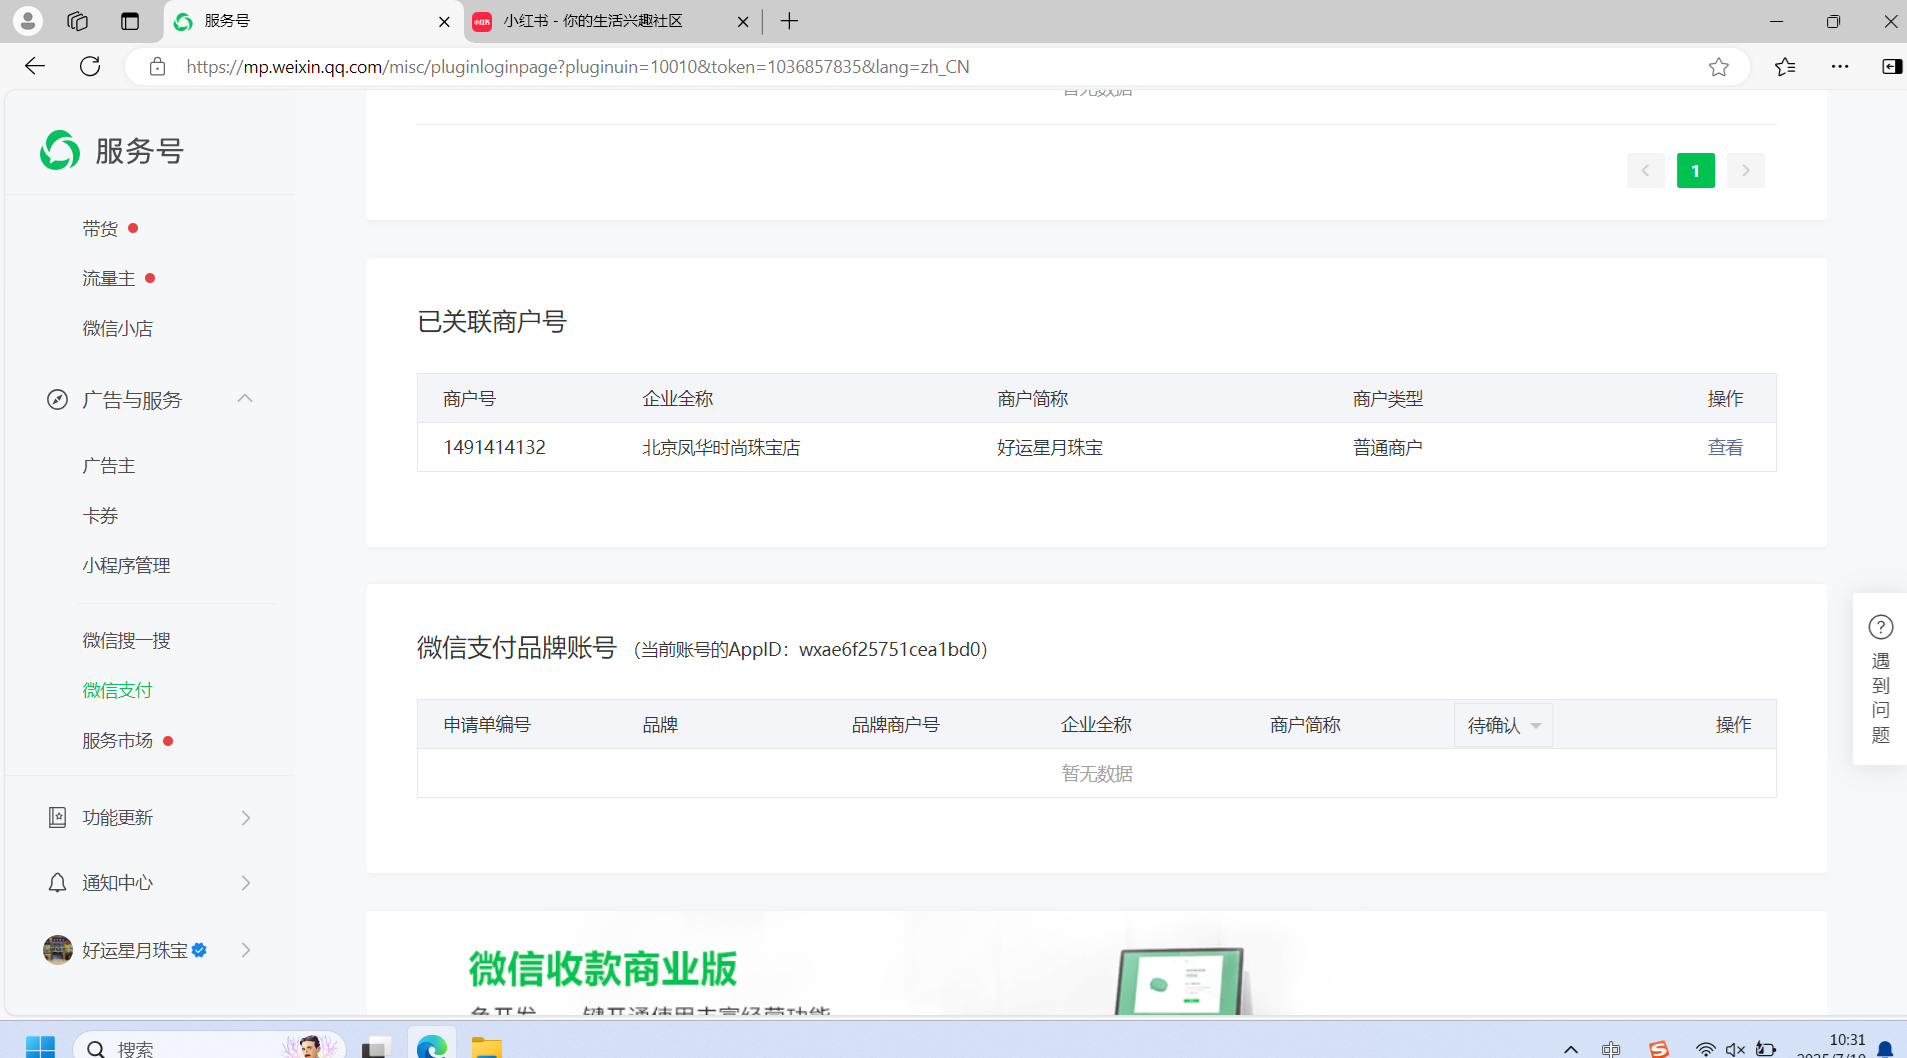Open the browser profile icon
The image size is (1907, 1058).
coord(28,20)
